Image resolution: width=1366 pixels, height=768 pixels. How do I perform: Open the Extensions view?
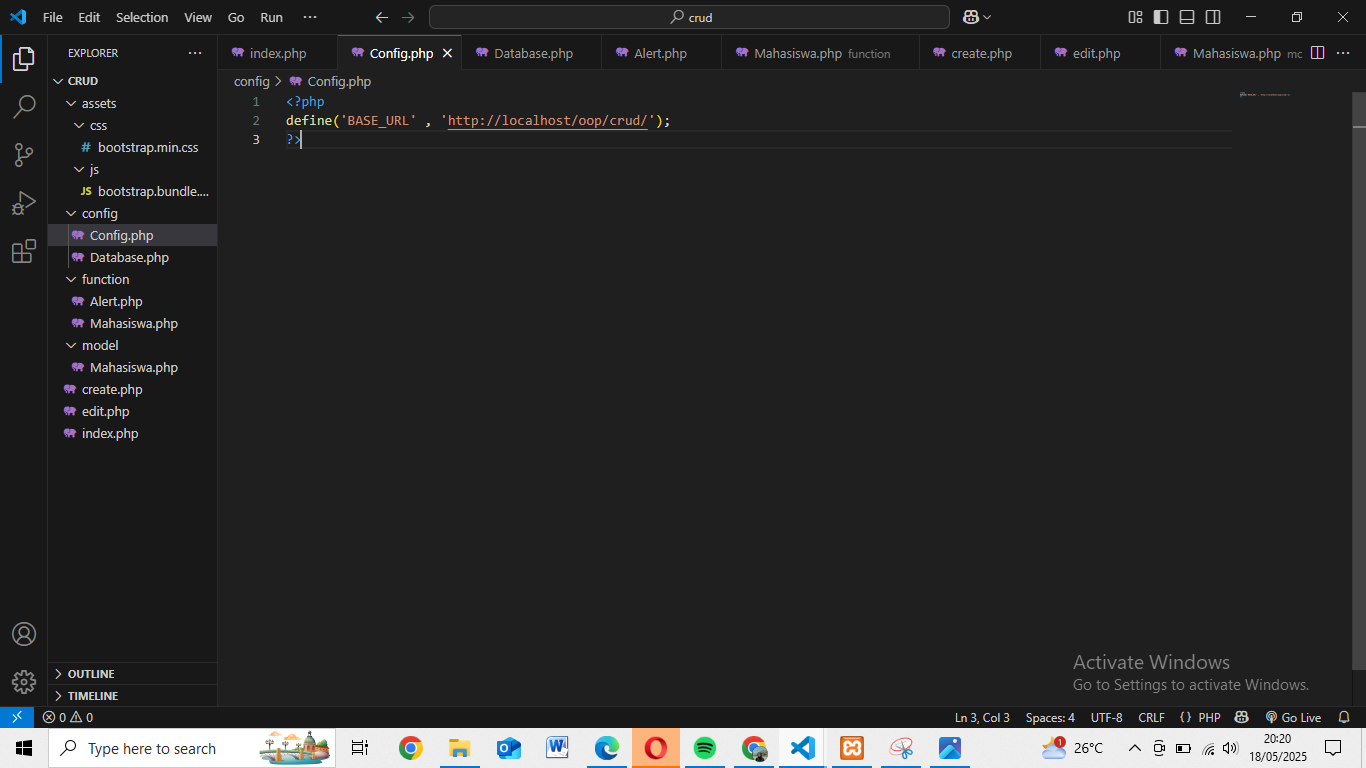pyautogui.click(x=24, y=252)
